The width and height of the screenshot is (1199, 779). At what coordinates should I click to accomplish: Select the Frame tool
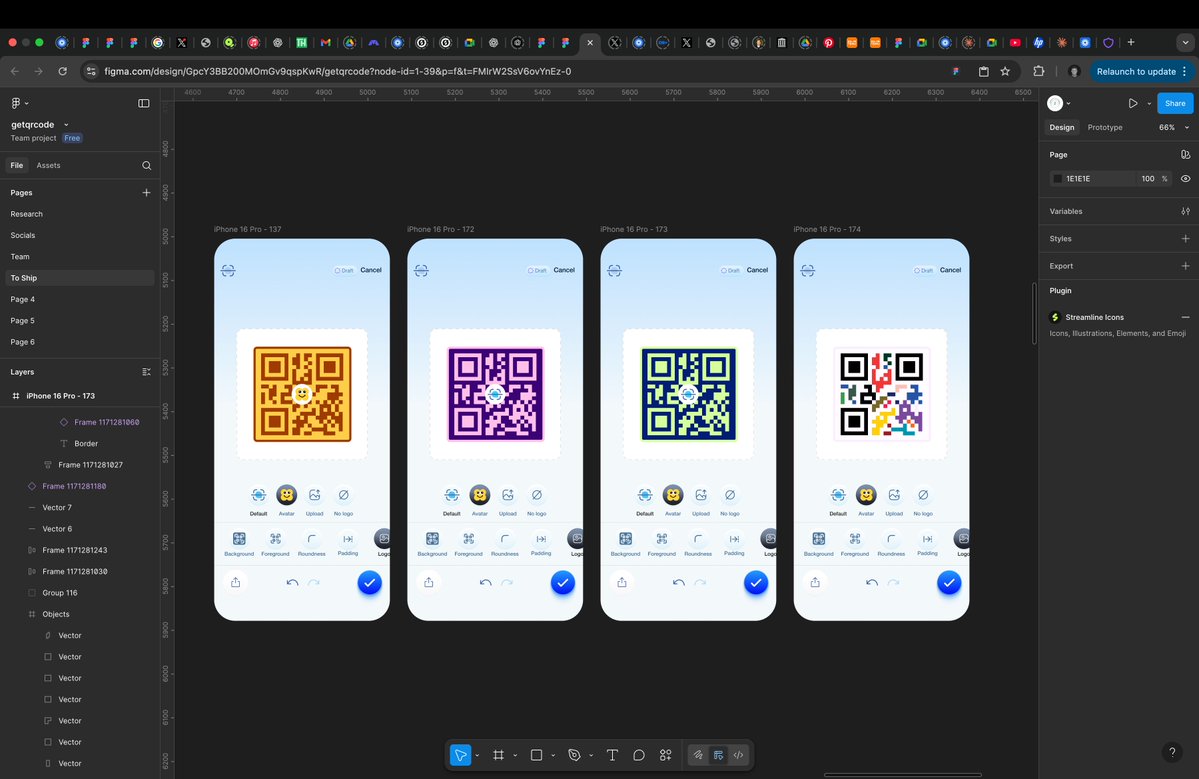coord(499,755)
